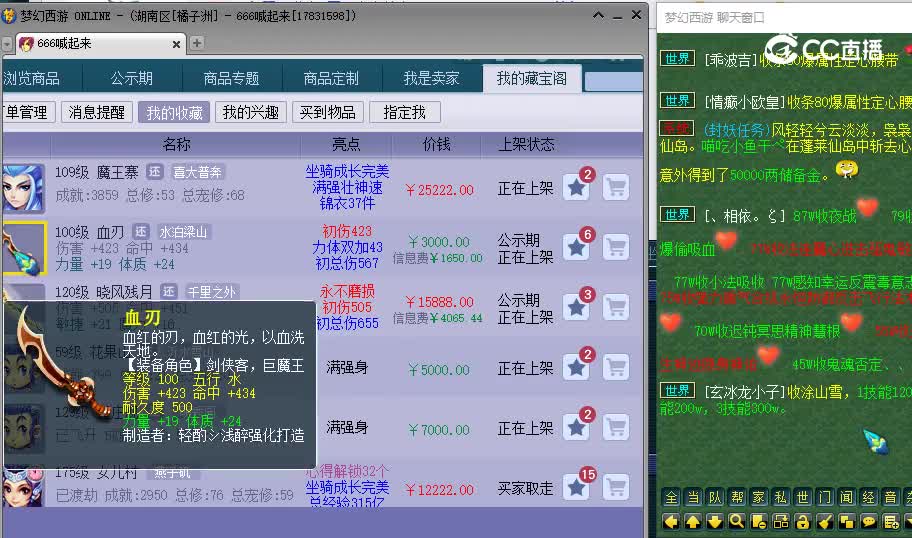Open the 魔王寨 character avatar thumbnail
Viewport: 912px width, 538px height.
pos(23,187)
